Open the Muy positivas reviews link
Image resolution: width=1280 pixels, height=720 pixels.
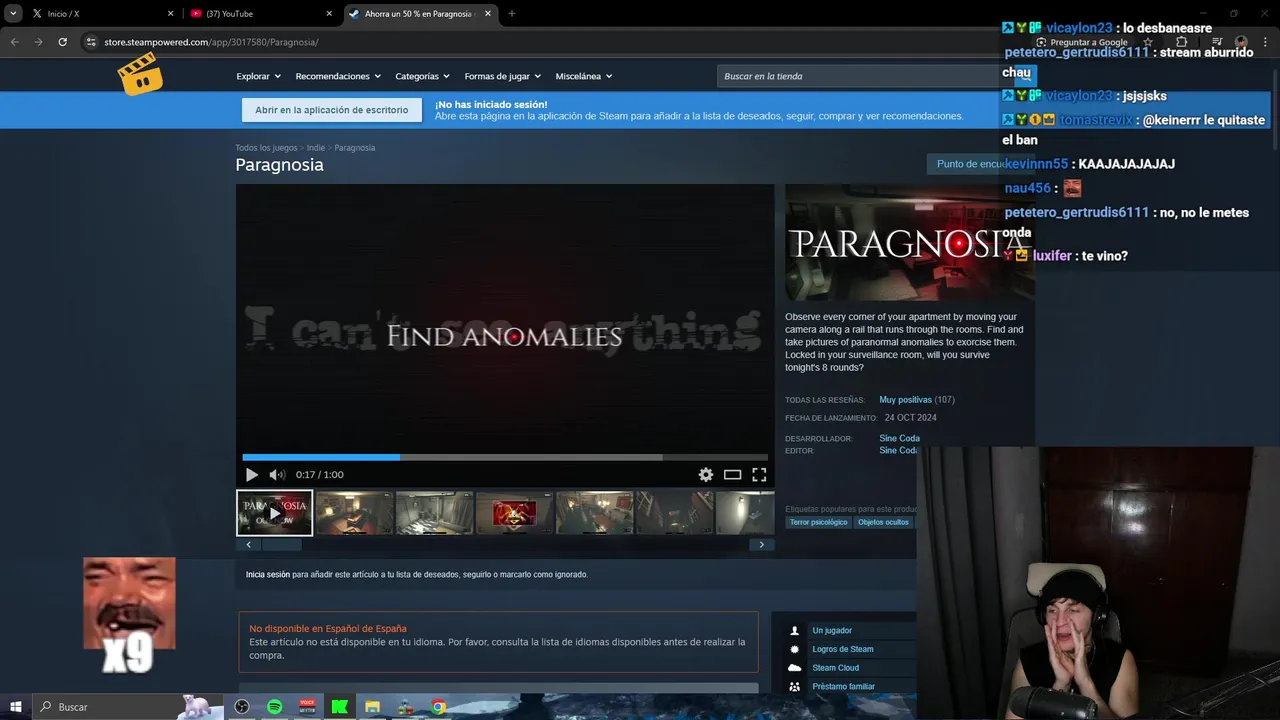tap(905, 400)
